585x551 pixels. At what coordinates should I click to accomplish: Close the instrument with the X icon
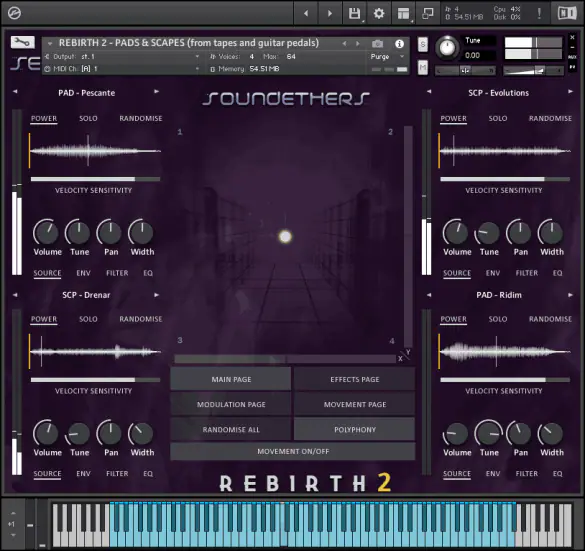(572, 37)
